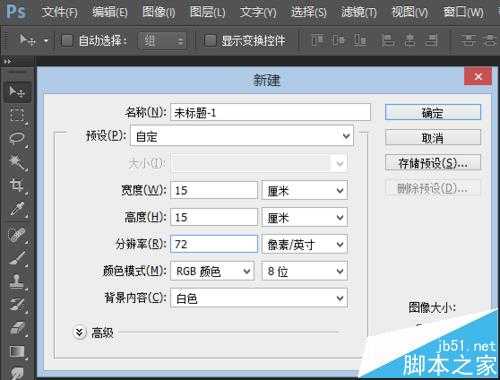Select the Magic Wand tool

[x=17, y=162]
